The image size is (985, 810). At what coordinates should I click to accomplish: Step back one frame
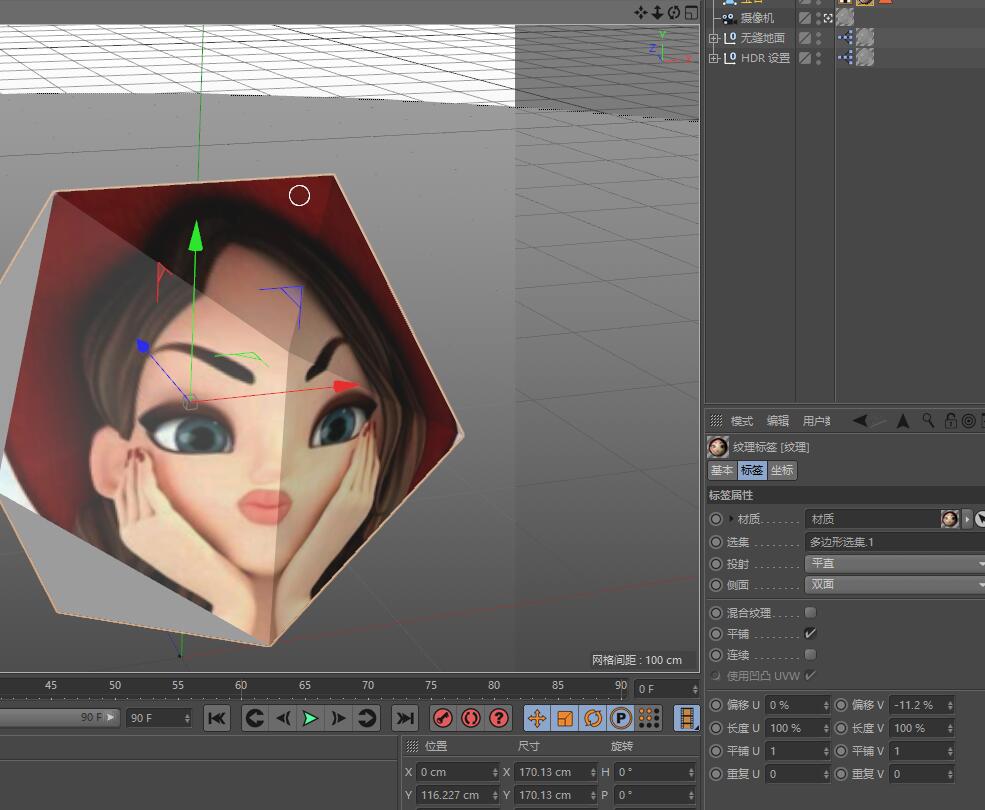pos(283,718)
